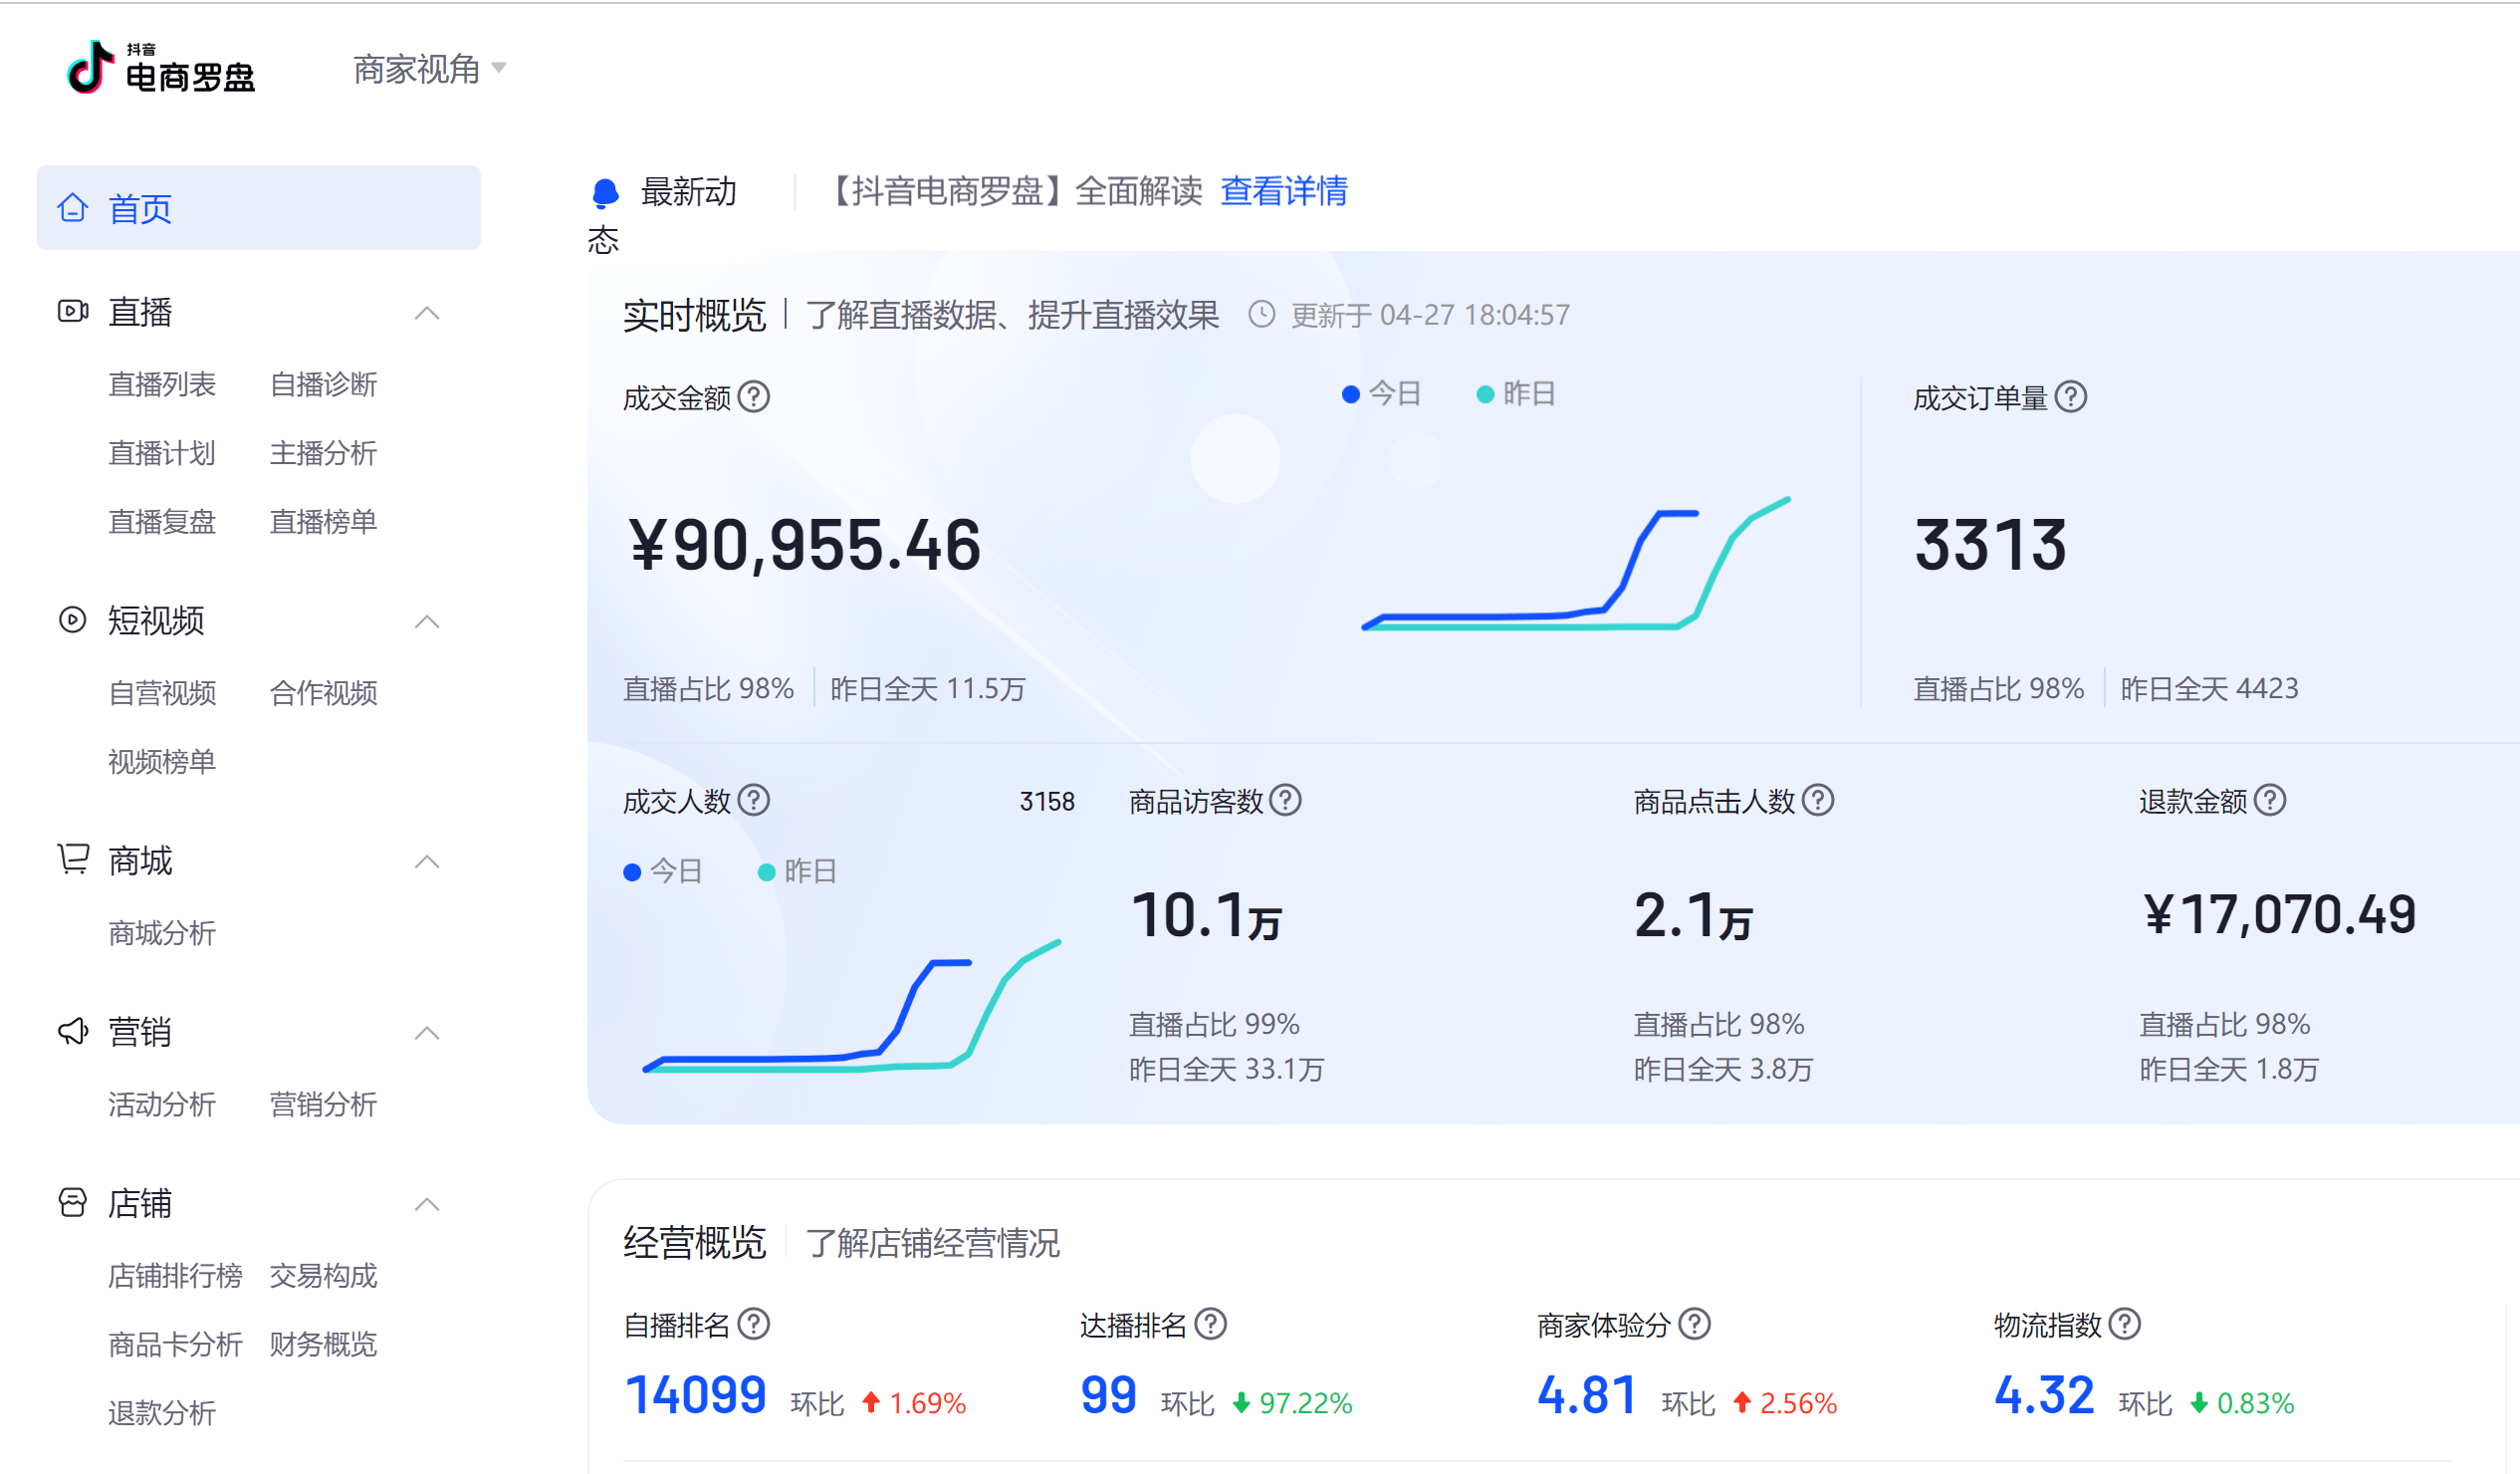The image size is (2520, 1474).
Task: Open 财务概览
Action: [323, 1344]
